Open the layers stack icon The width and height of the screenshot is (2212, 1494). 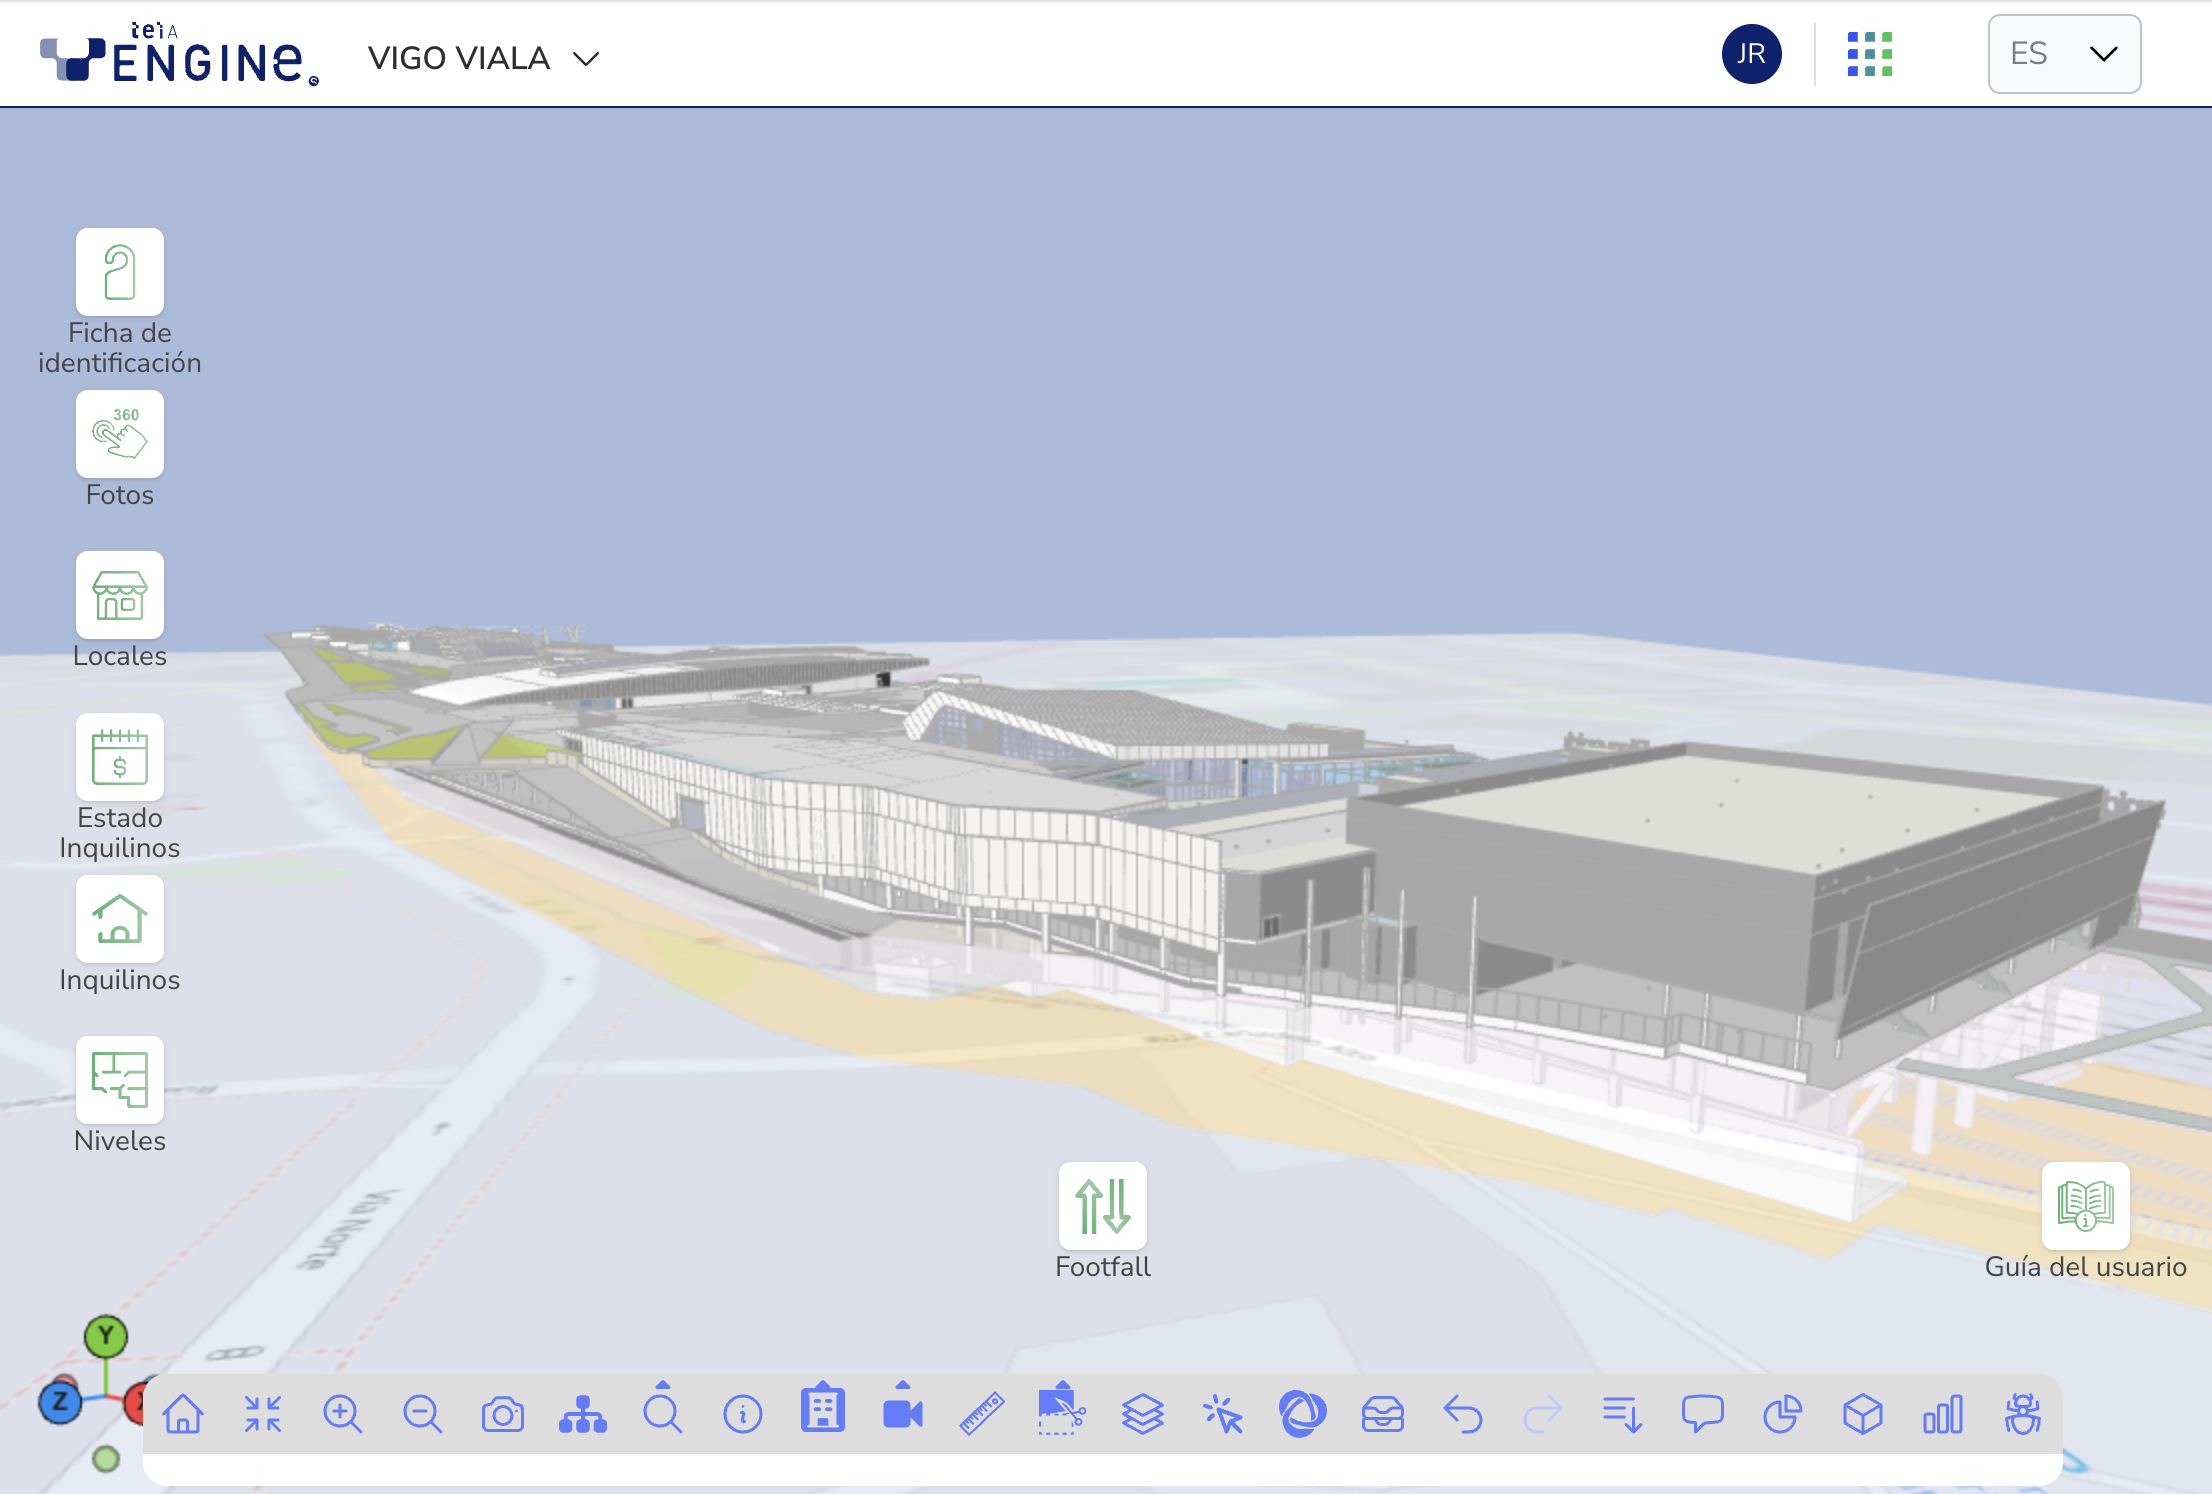click(1142, 1414)
